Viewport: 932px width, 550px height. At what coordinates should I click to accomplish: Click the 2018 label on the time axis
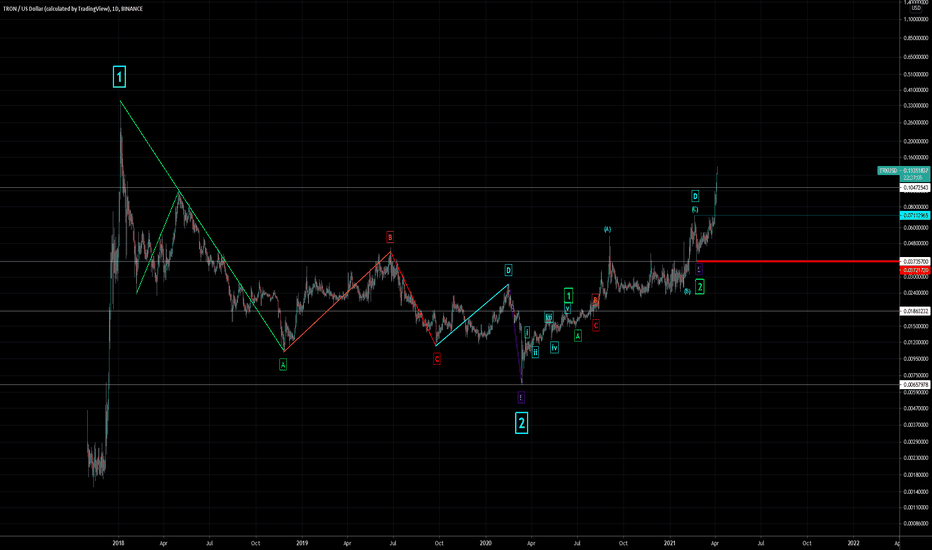[118, 543]
